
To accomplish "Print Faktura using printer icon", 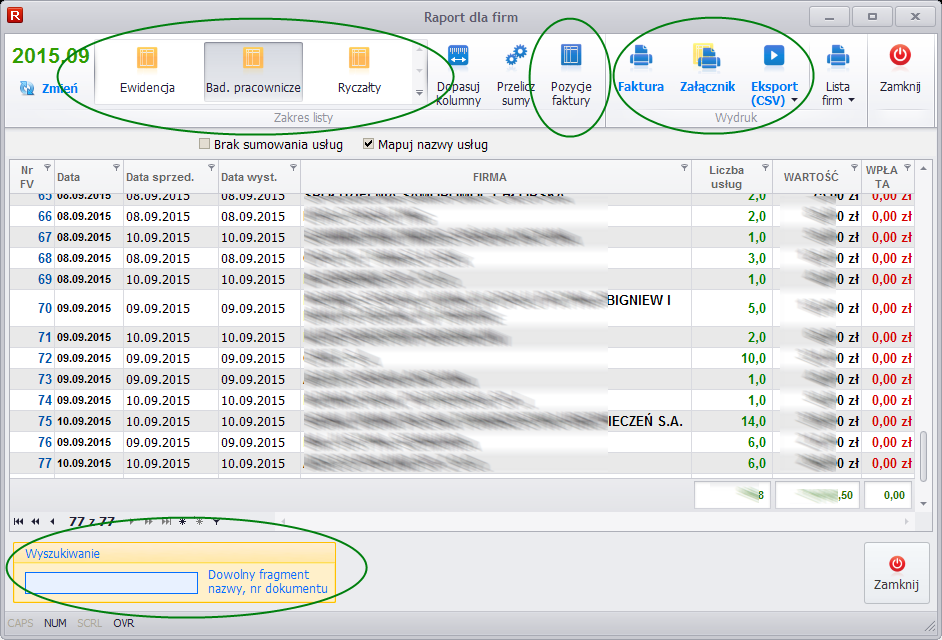I will [641, 56].
